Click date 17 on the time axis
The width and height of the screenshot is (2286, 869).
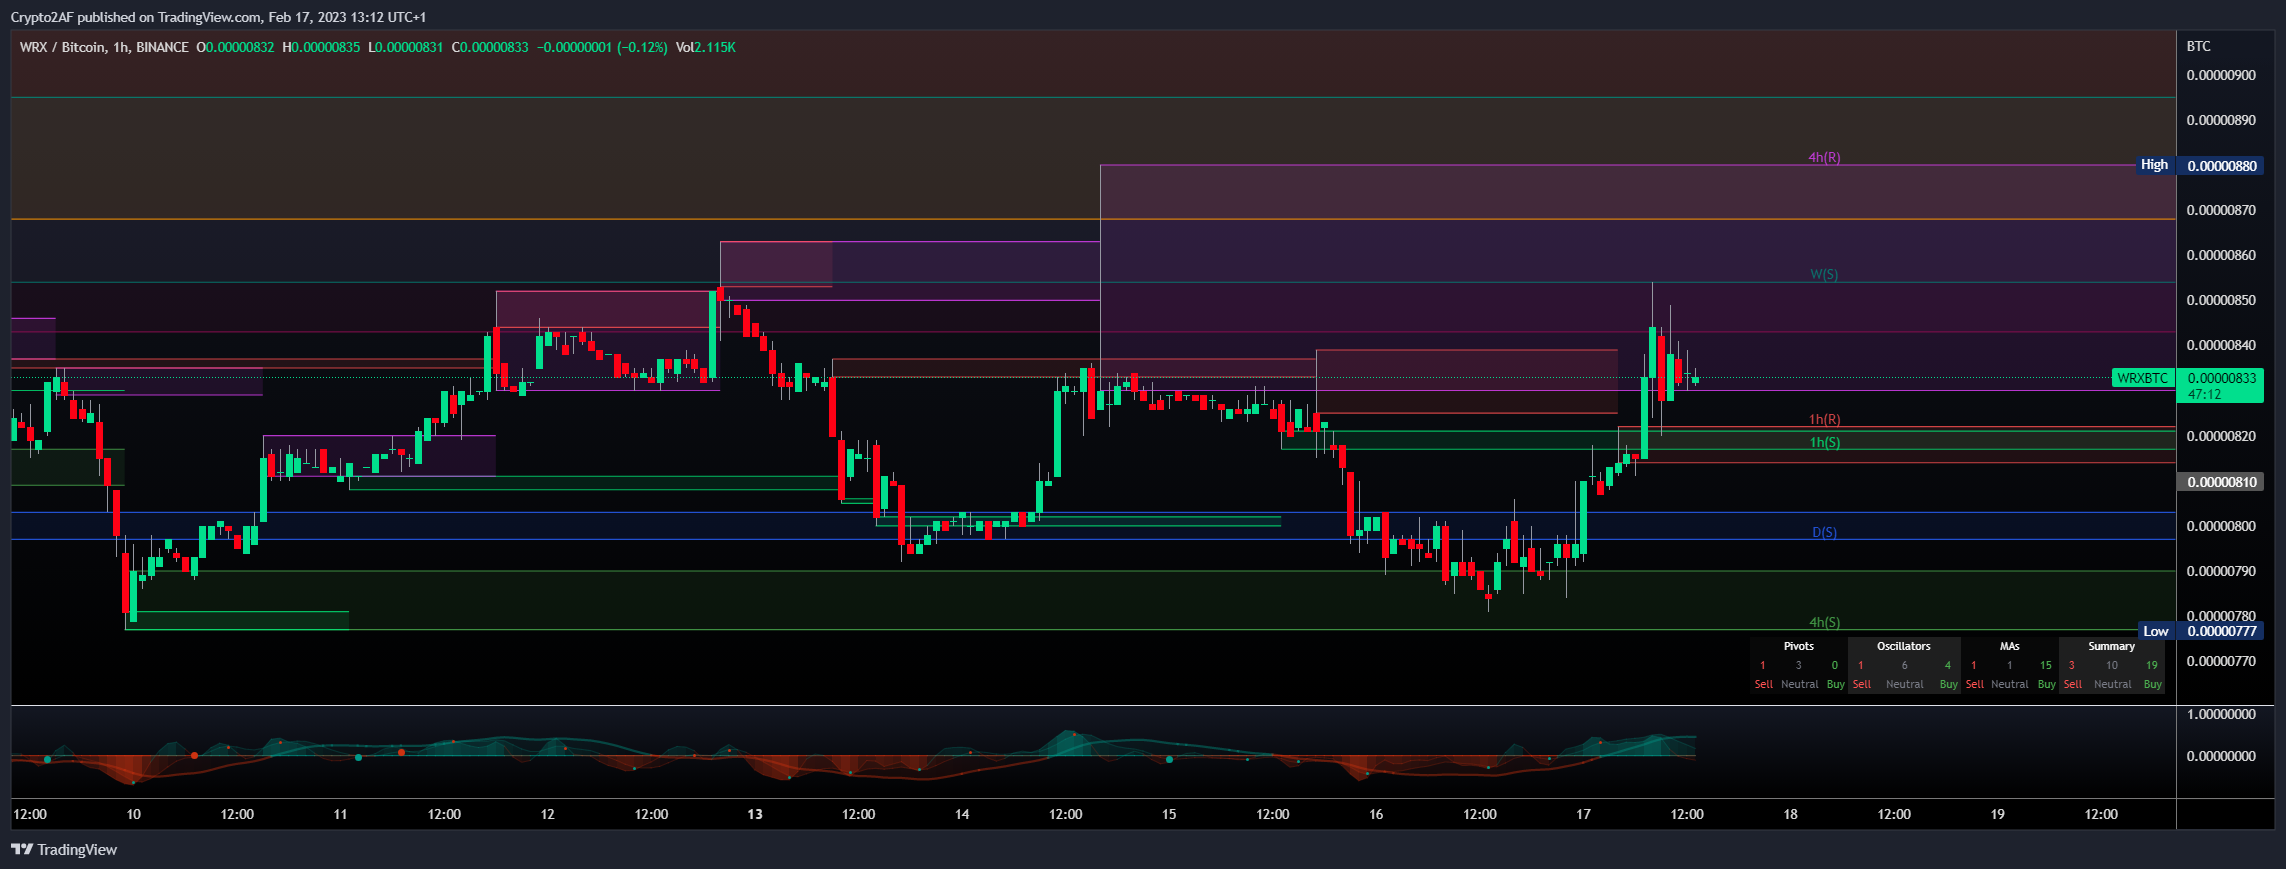[x=1583, y=814]
